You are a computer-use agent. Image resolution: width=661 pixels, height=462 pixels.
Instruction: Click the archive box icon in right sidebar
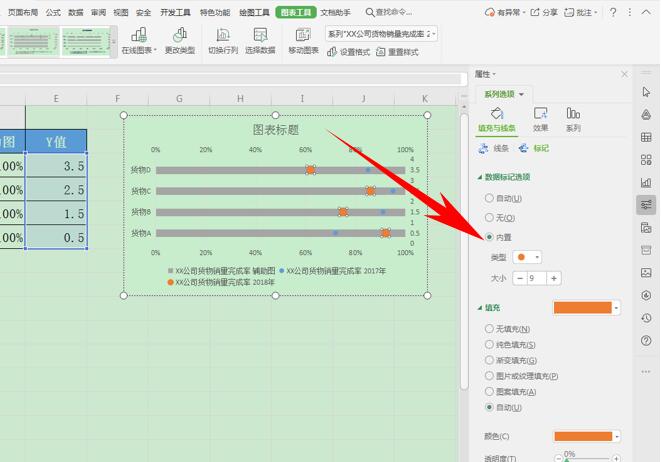646,250
